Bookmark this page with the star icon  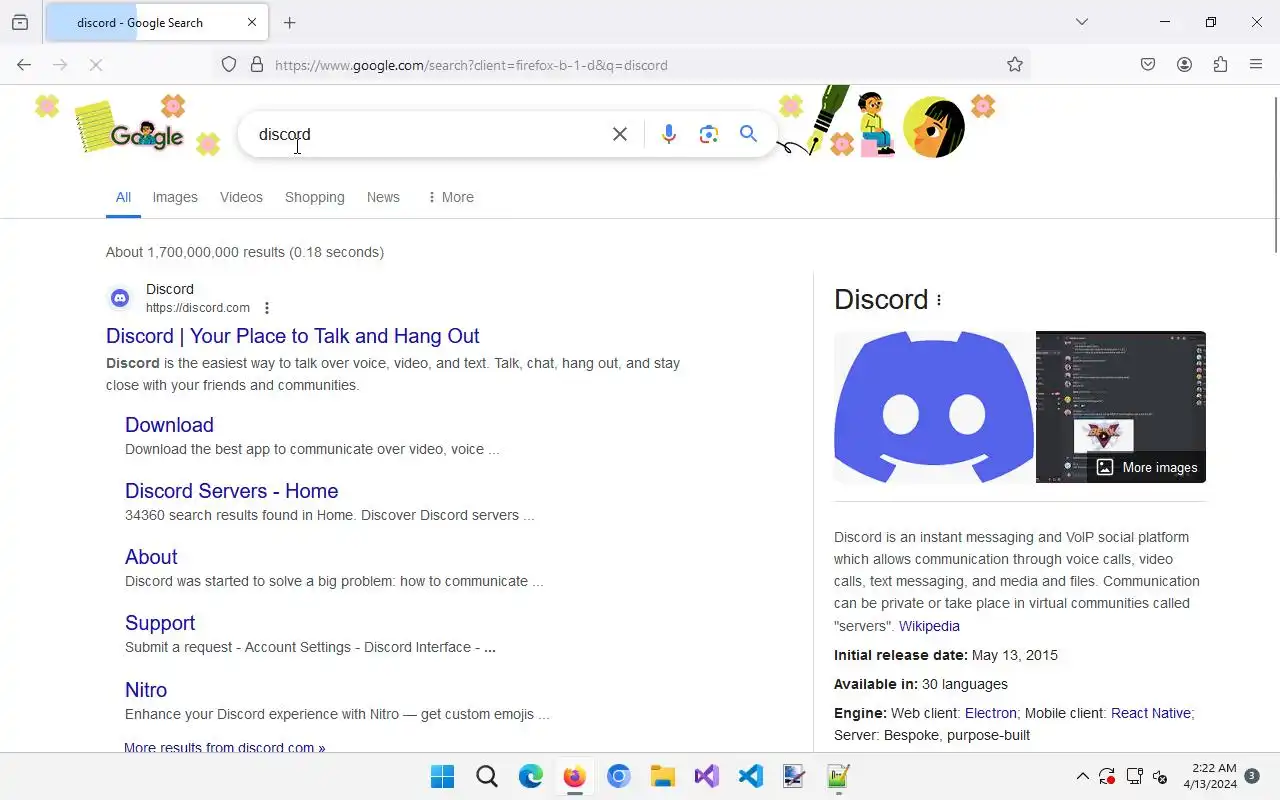coord(1015,65)
